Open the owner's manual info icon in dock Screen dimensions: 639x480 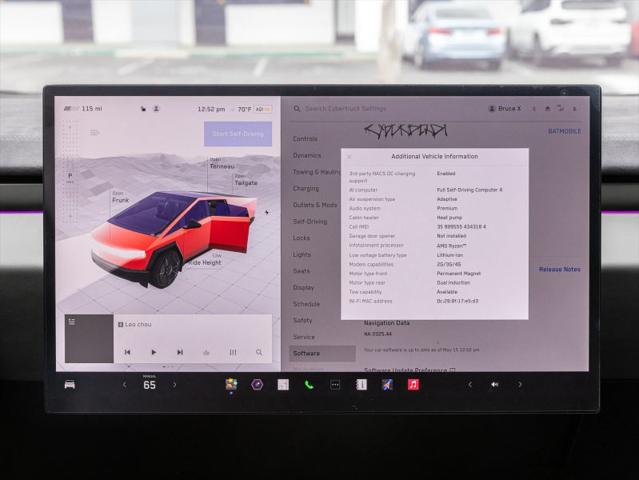click(361, 385)
